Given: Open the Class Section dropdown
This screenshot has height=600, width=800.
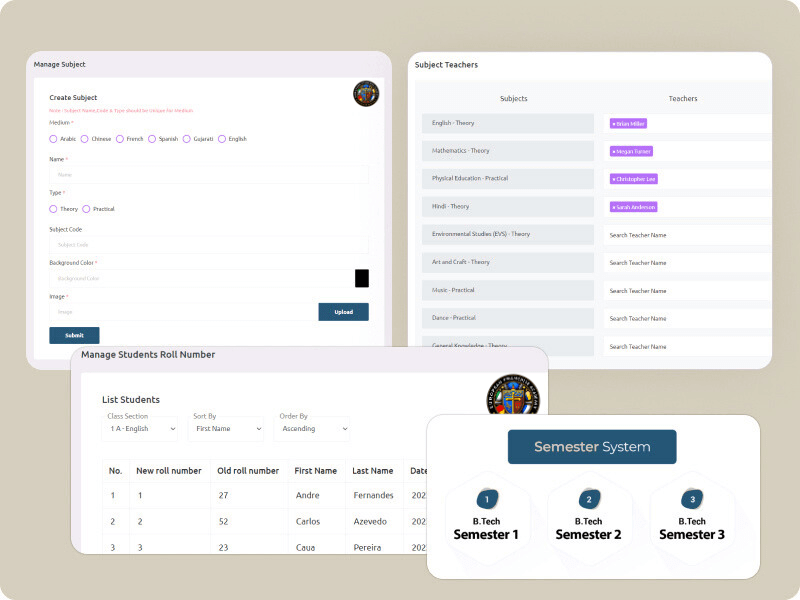Looking at the screenshot, I should tap(141, 428).
